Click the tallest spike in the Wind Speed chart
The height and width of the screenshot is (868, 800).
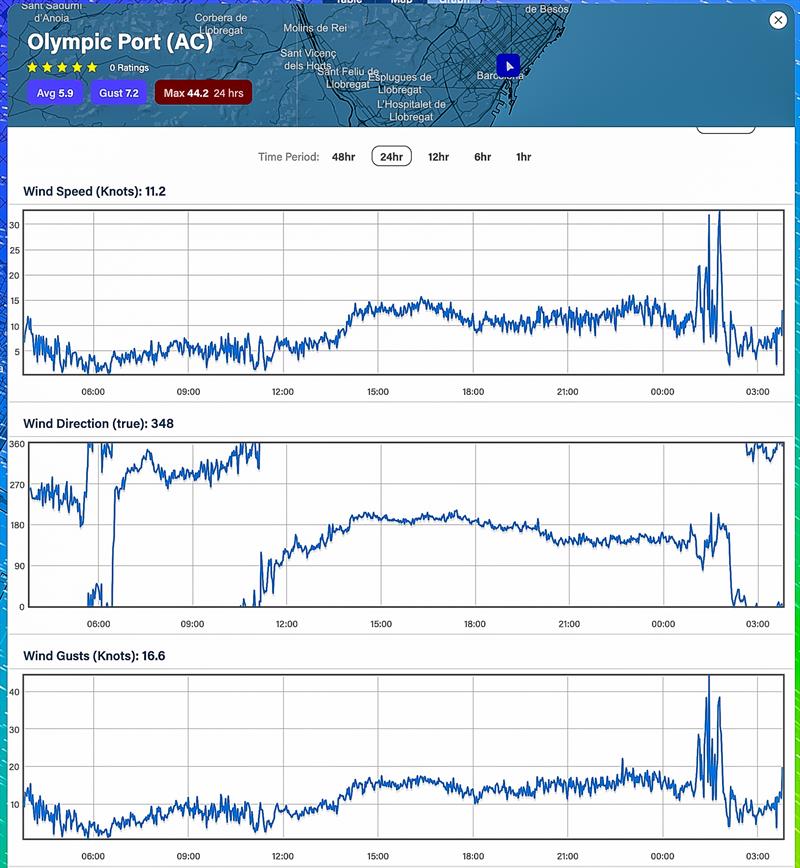coord(719,213)
